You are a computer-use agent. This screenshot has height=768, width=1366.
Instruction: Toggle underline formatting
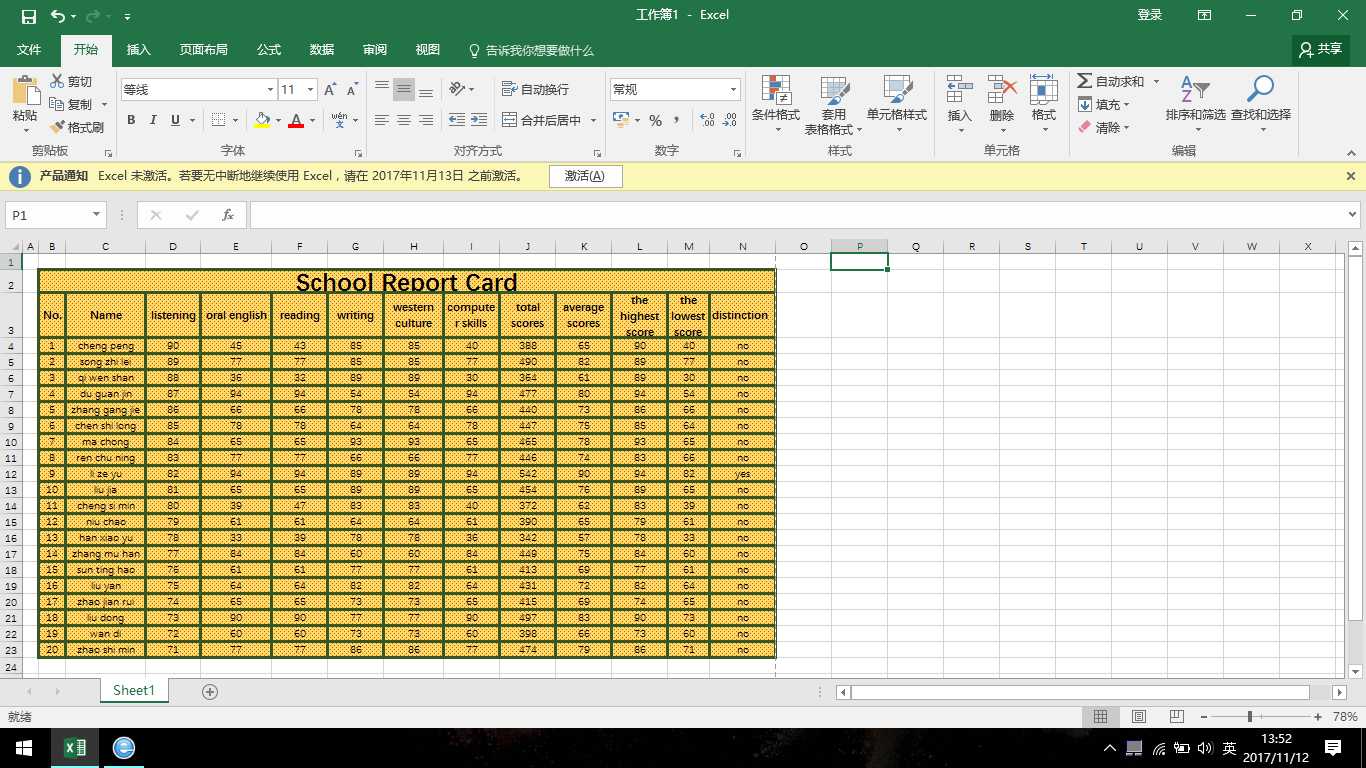[x=176, y=120]
